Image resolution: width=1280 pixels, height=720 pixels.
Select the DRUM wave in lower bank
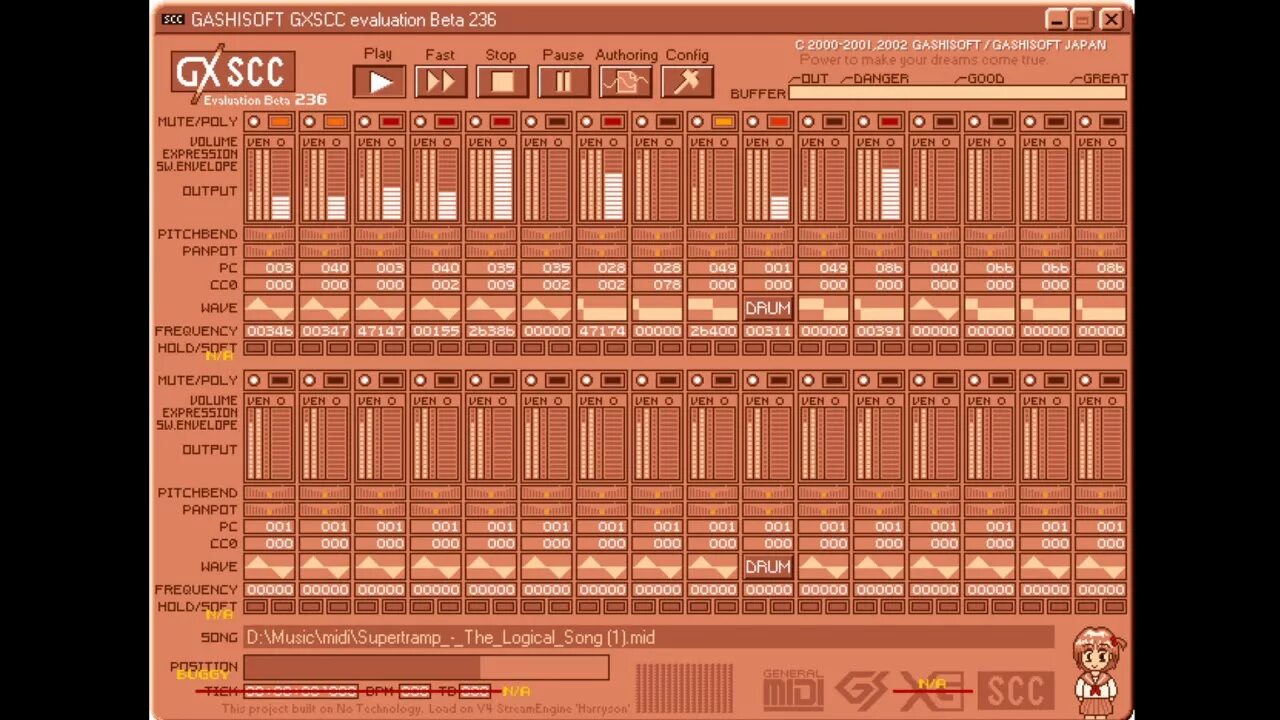[x=768, y=567]
